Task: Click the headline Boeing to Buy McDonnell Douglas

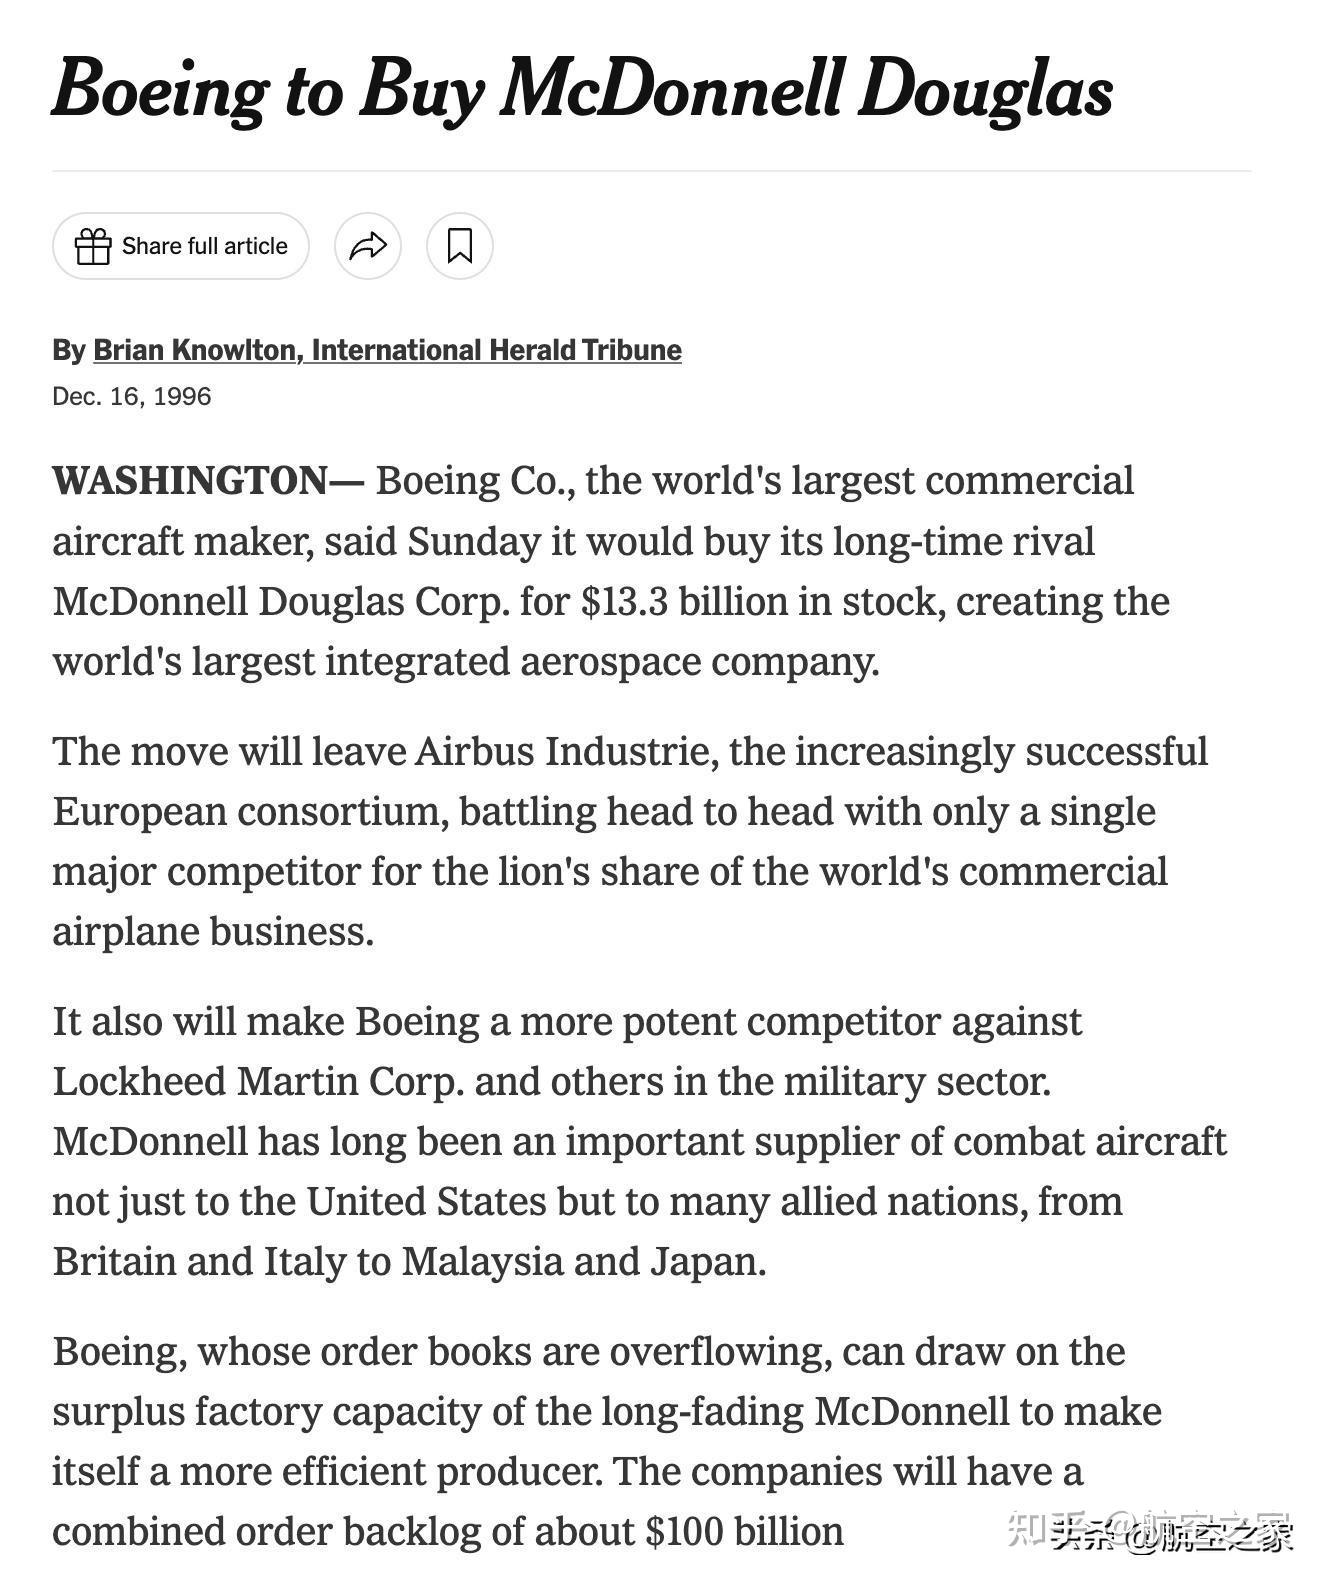Action: (582, 89)
